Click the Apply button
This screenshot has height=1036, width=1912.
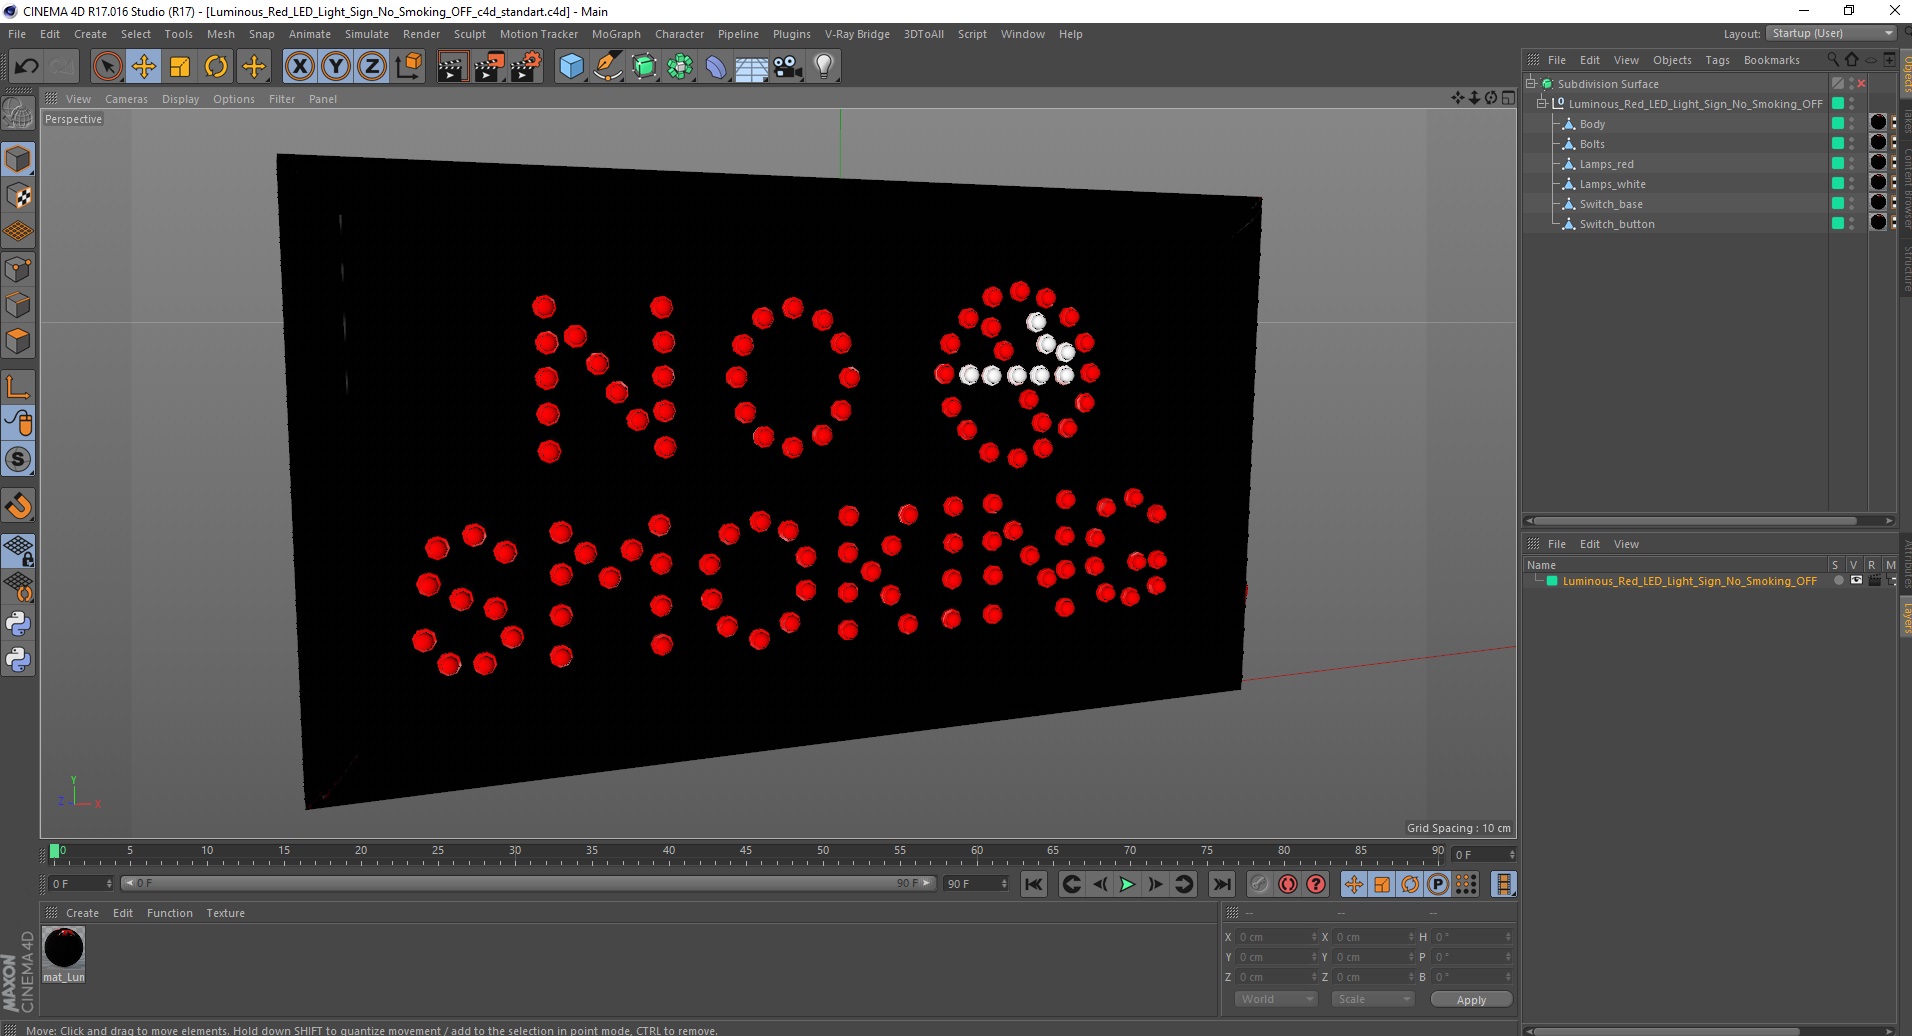pyautogui.click(x=1471, y=1000)
